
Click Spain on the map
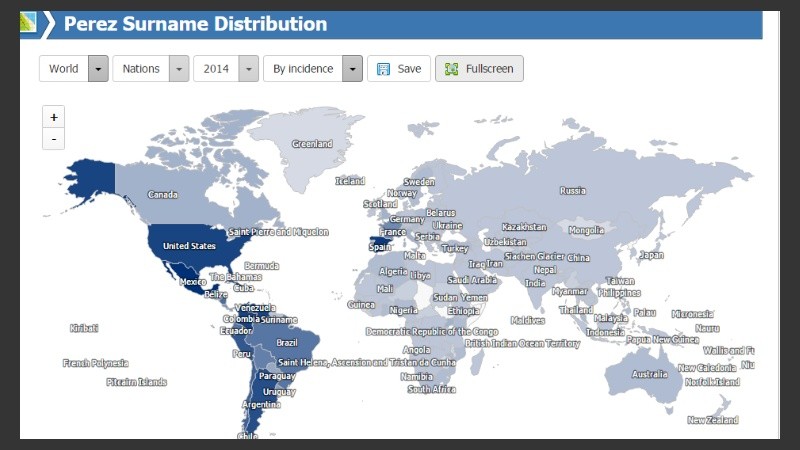(380, 246)
